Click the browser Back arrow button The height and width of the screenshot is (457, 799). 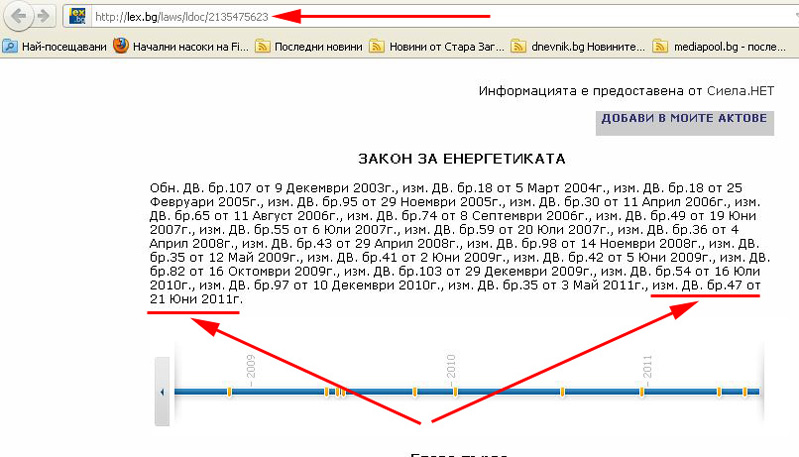[x=18, y=16]
